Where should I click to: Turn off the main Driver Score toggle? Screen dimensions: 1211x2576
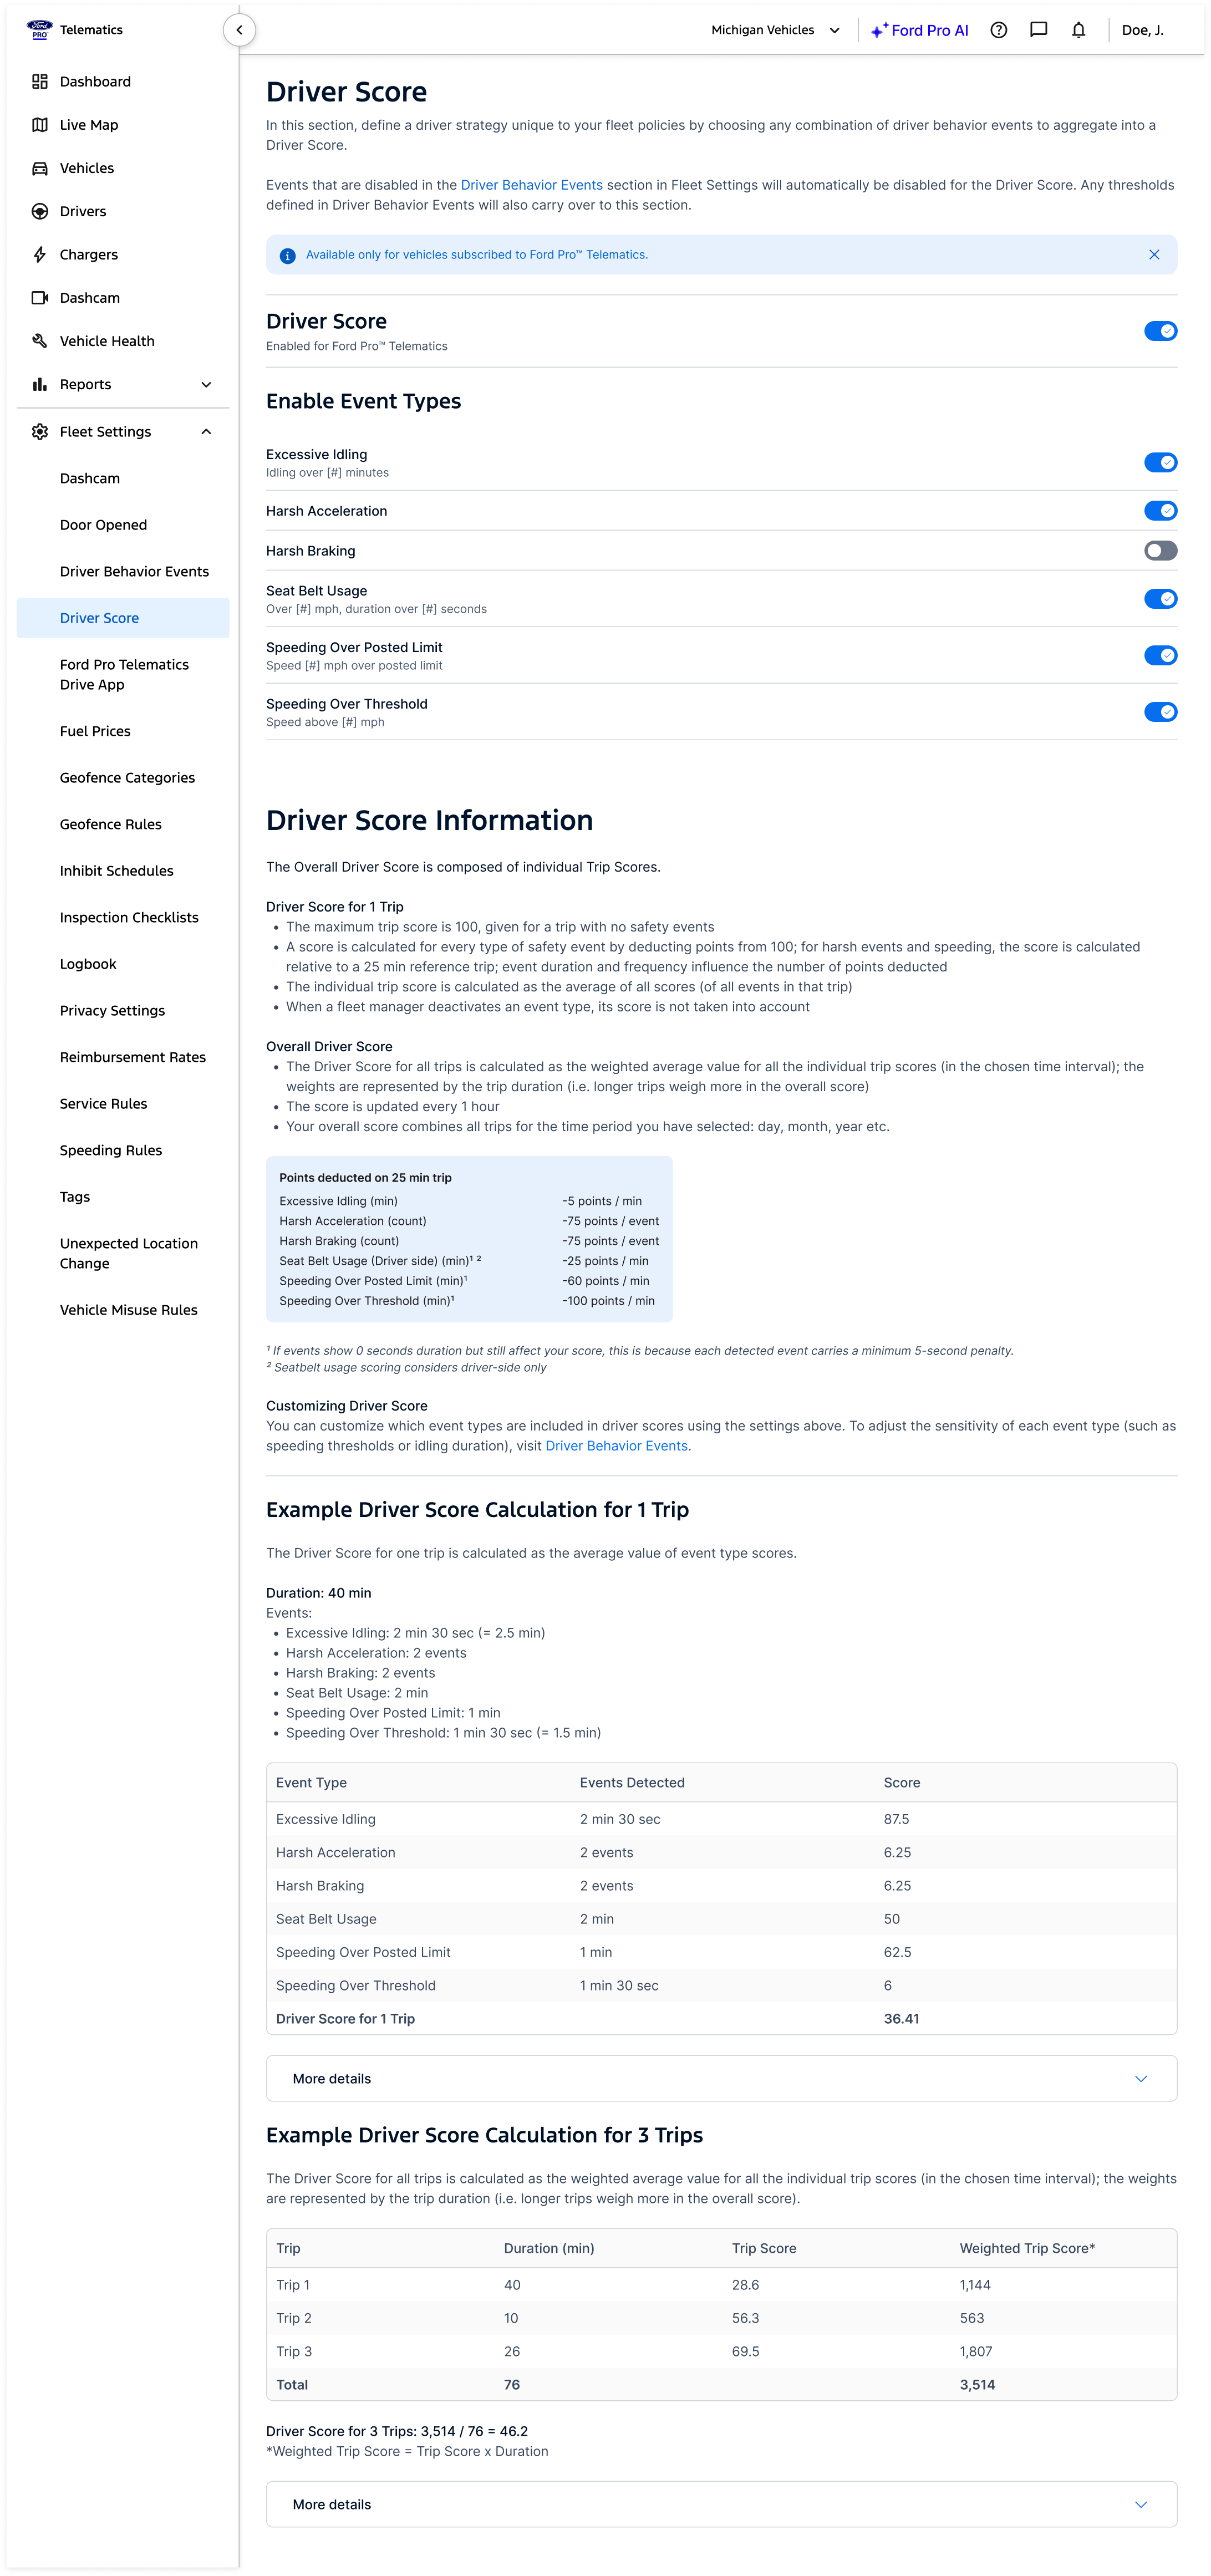[x=1160, y=331]
